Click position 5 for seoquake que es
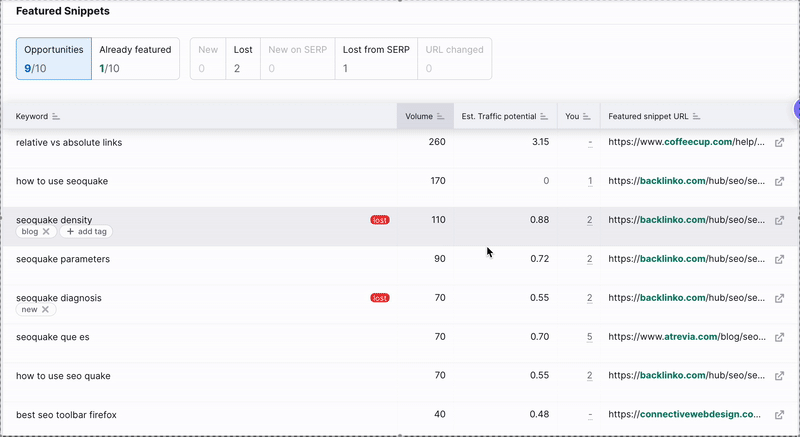 (590, 337)
